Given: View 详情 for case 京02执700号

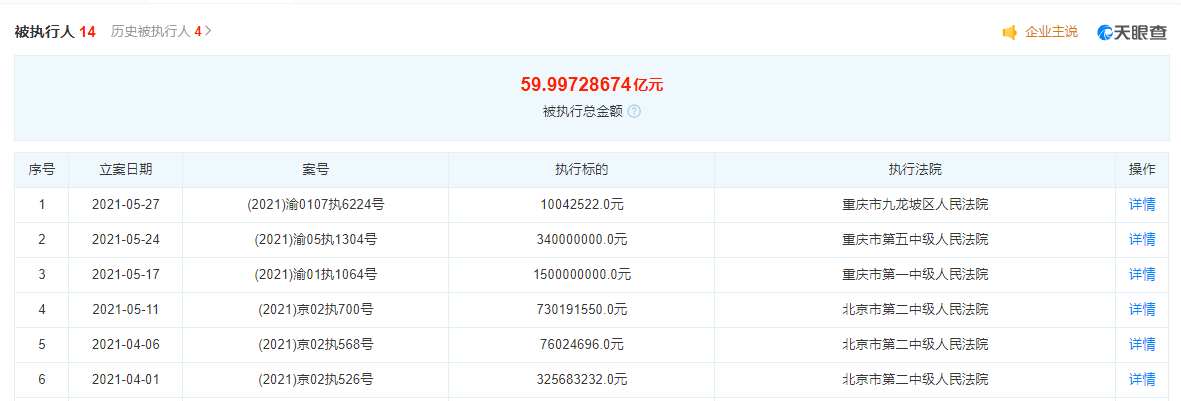Looking at the screenshot, I should click(x=1142, y=309).
